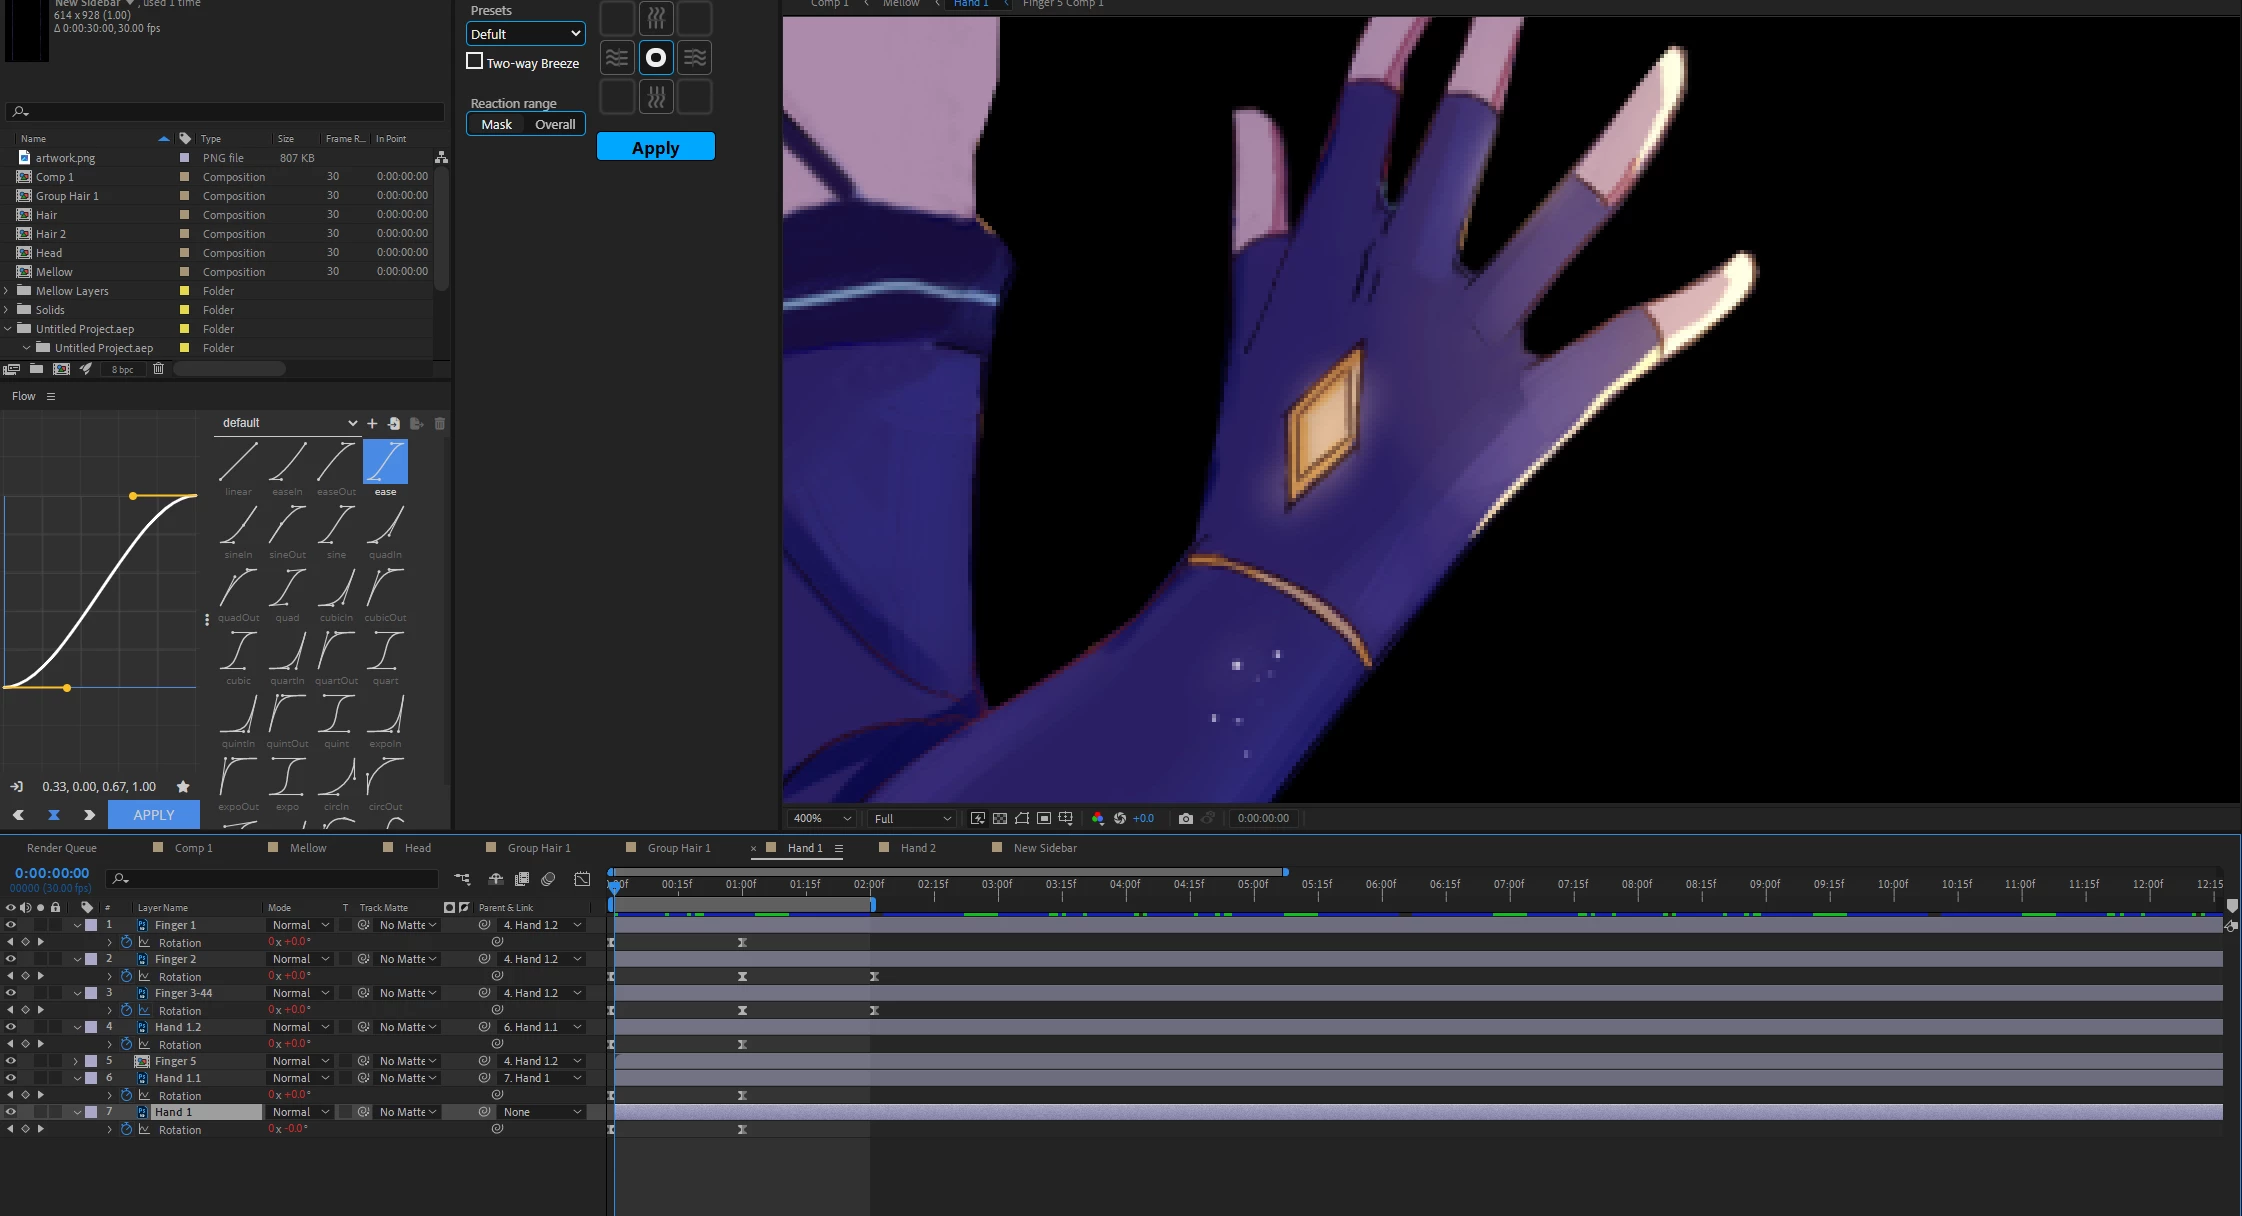2242x1216 pixels.
Task: Click the Flow favorite star icon
Action: click(x=182, y=786)
